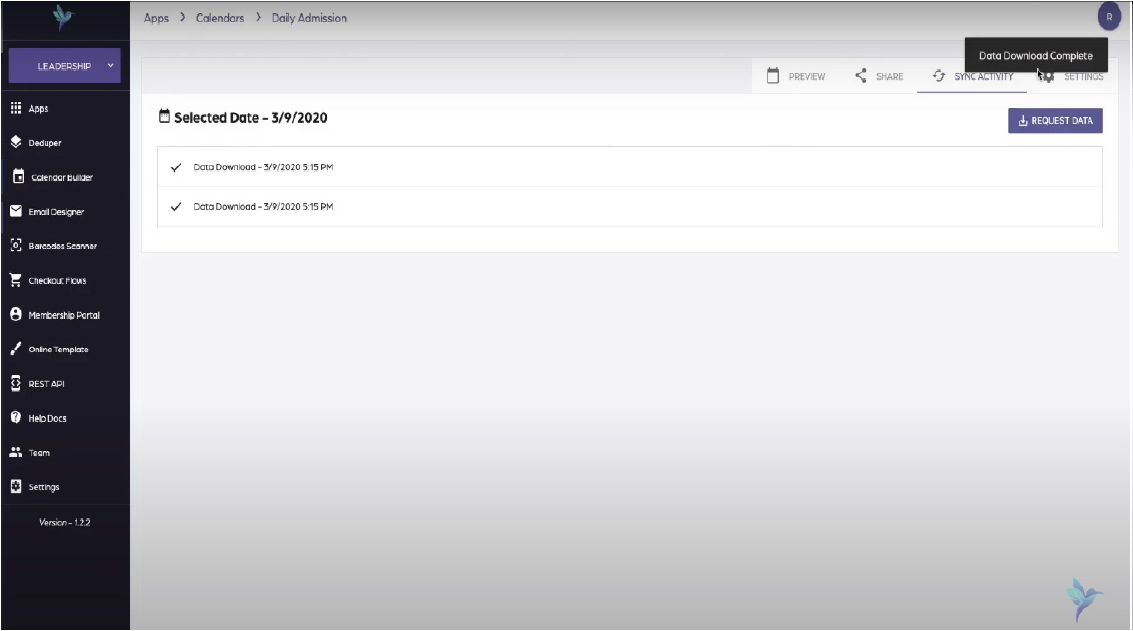1133x631 pixels.
Task: Dismiss the Data Download Complete notification
Action: 1037,55
